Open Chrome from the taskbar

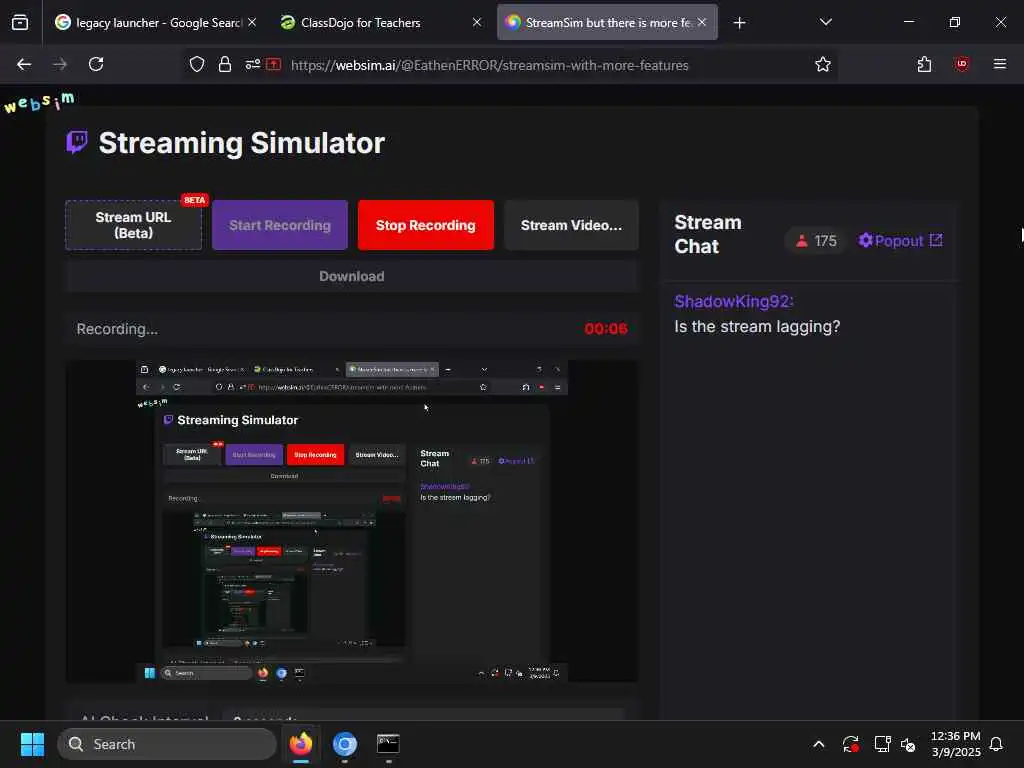[345, 744]
